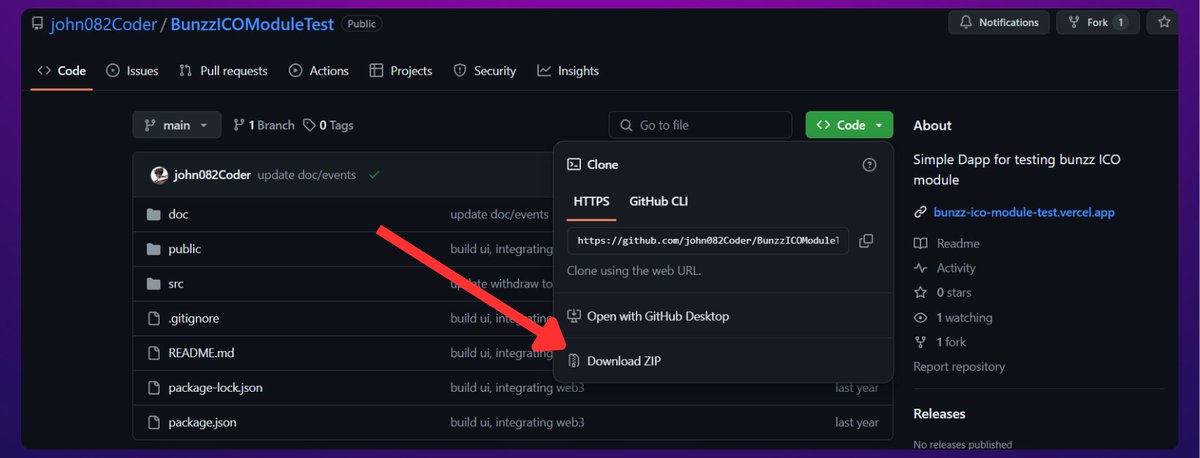1200x458 pixels.
Task: Open john082Coder commit author link
Action: click(212, 175)
